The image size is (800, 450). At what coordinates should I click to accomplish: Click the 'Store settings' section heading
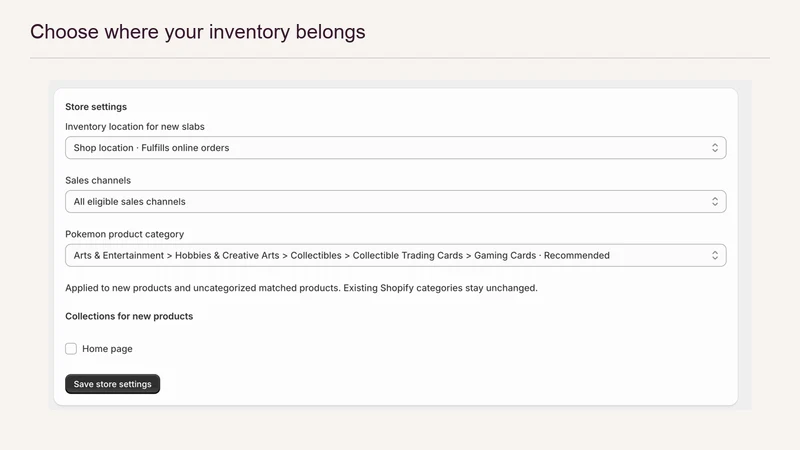pyautogui.click(x=96, y=107)
